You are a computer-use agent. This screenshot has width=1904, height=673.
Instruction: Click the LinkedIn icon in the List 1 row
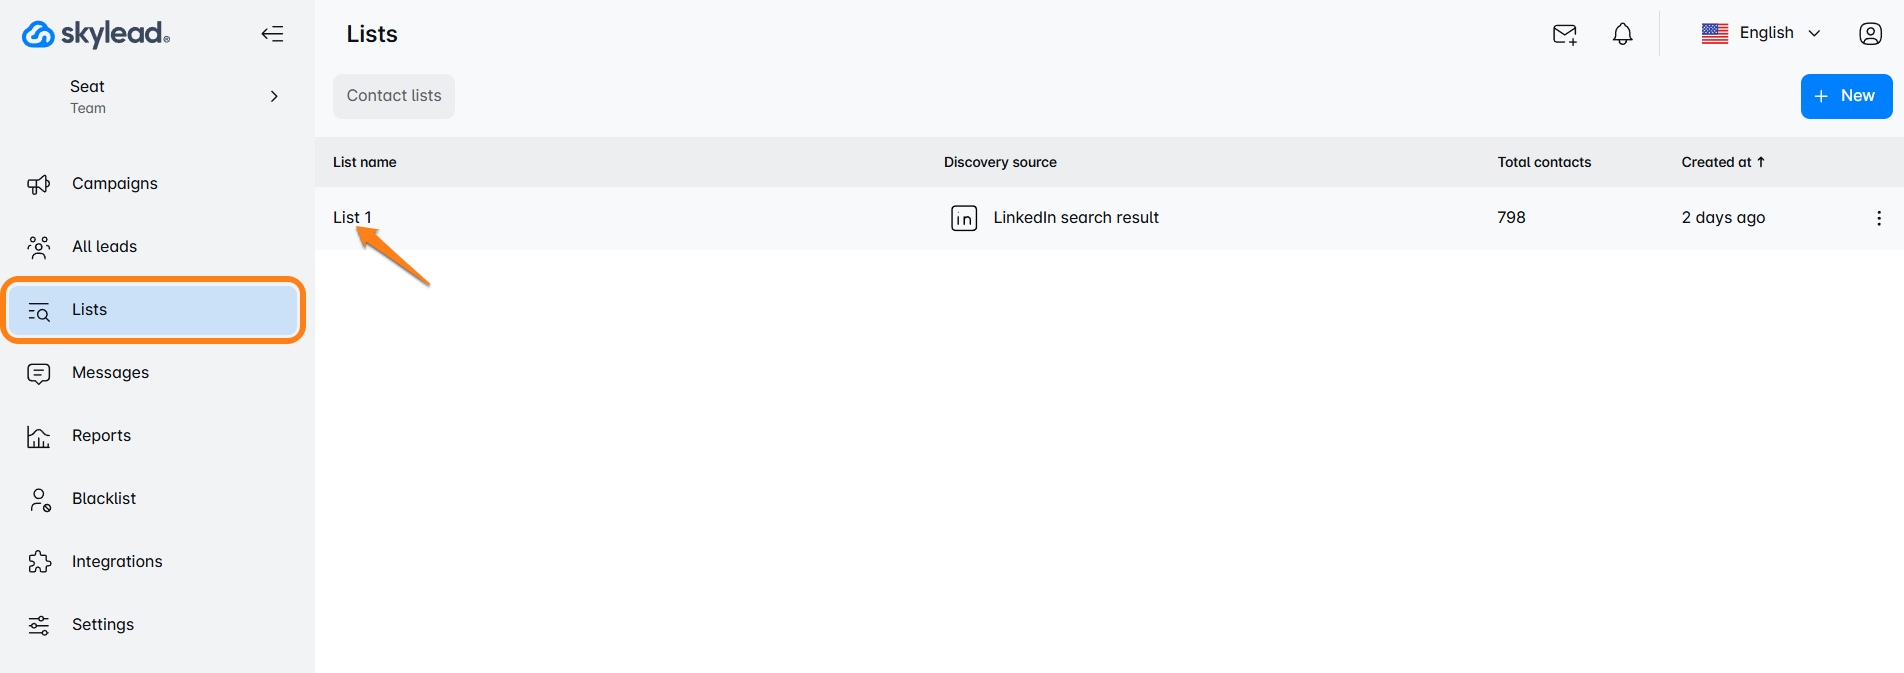[964, 218]
